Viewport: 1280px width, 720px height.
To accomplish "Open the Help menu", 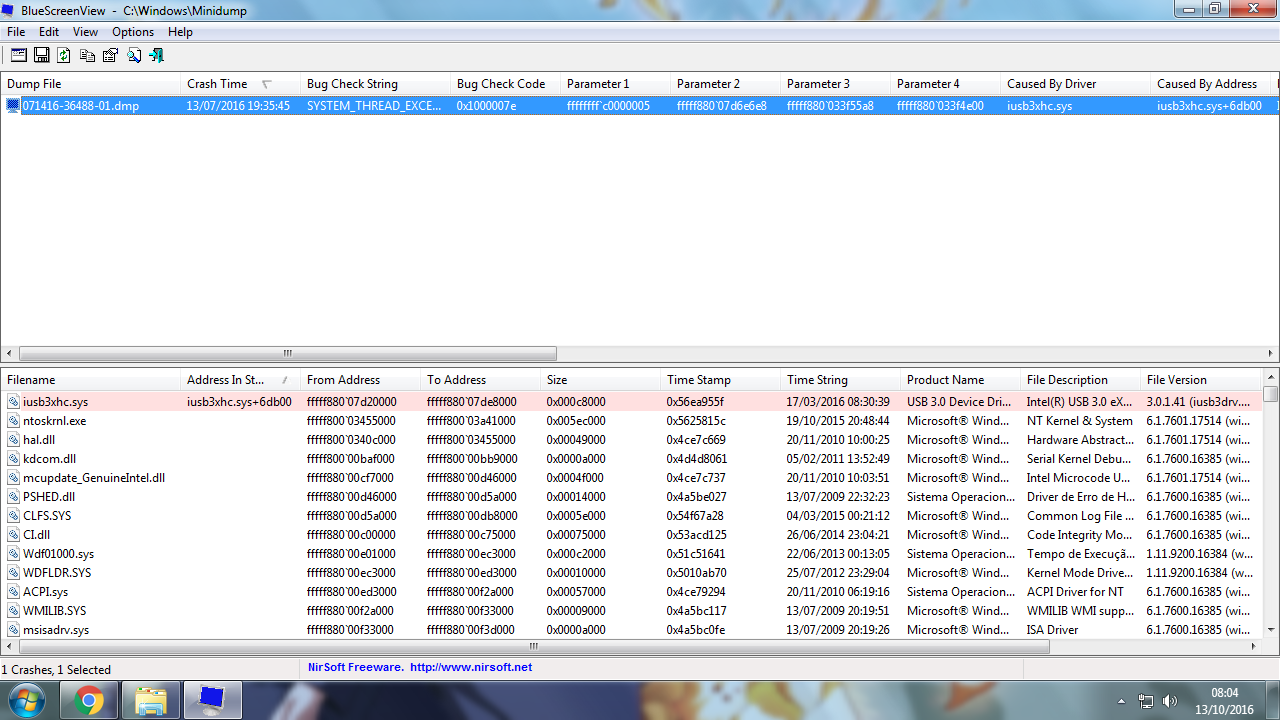I will (180, 32).
